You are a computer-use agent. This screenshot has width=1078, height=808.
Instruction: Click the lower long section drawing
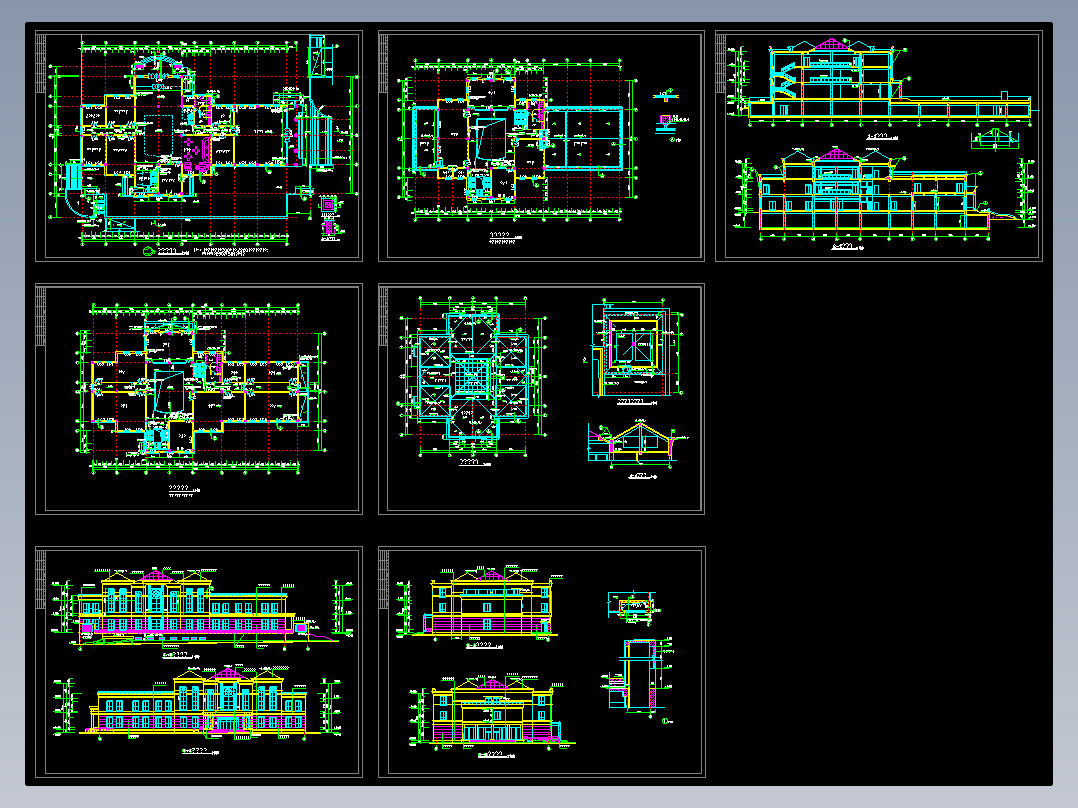[883, 195]
